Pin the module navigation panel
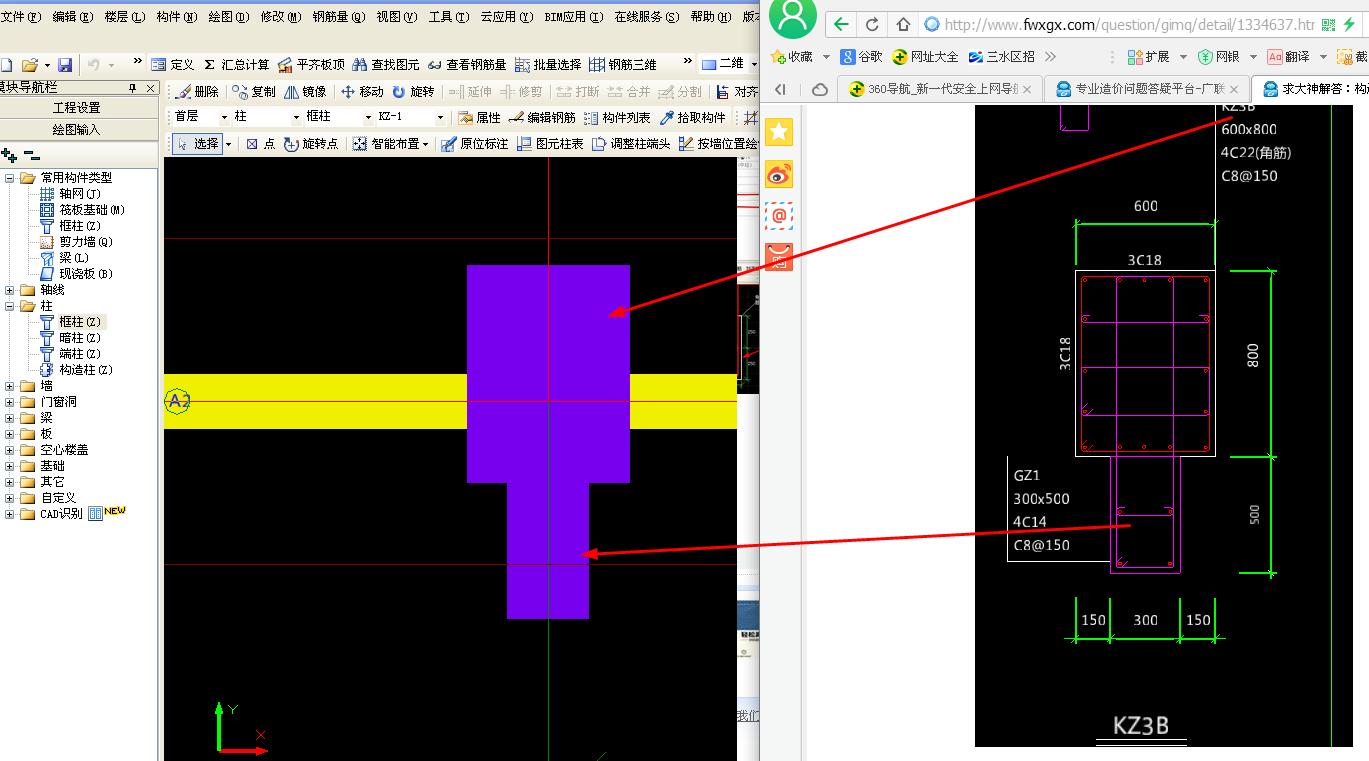Viewport: 1369px width, 761px height. click(x=133, y=88)
